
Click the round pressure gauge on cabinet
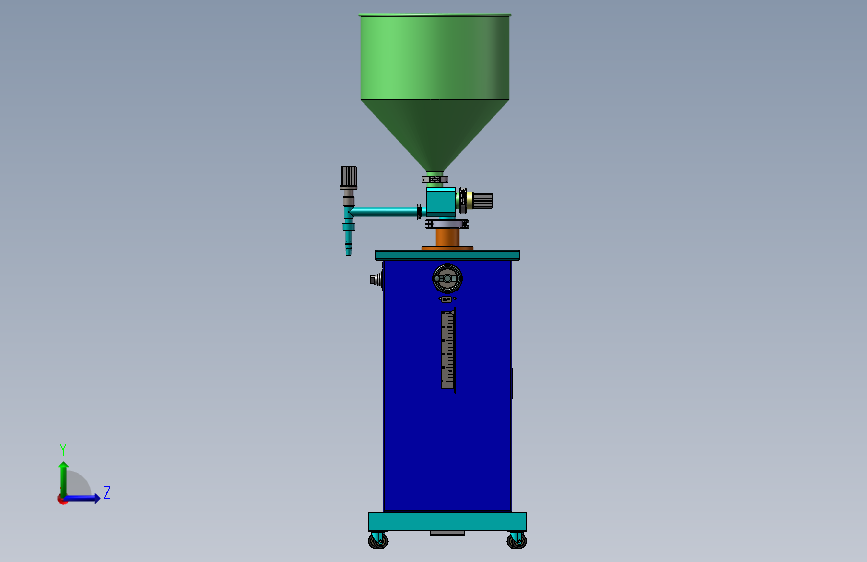(x=447, y=278)
